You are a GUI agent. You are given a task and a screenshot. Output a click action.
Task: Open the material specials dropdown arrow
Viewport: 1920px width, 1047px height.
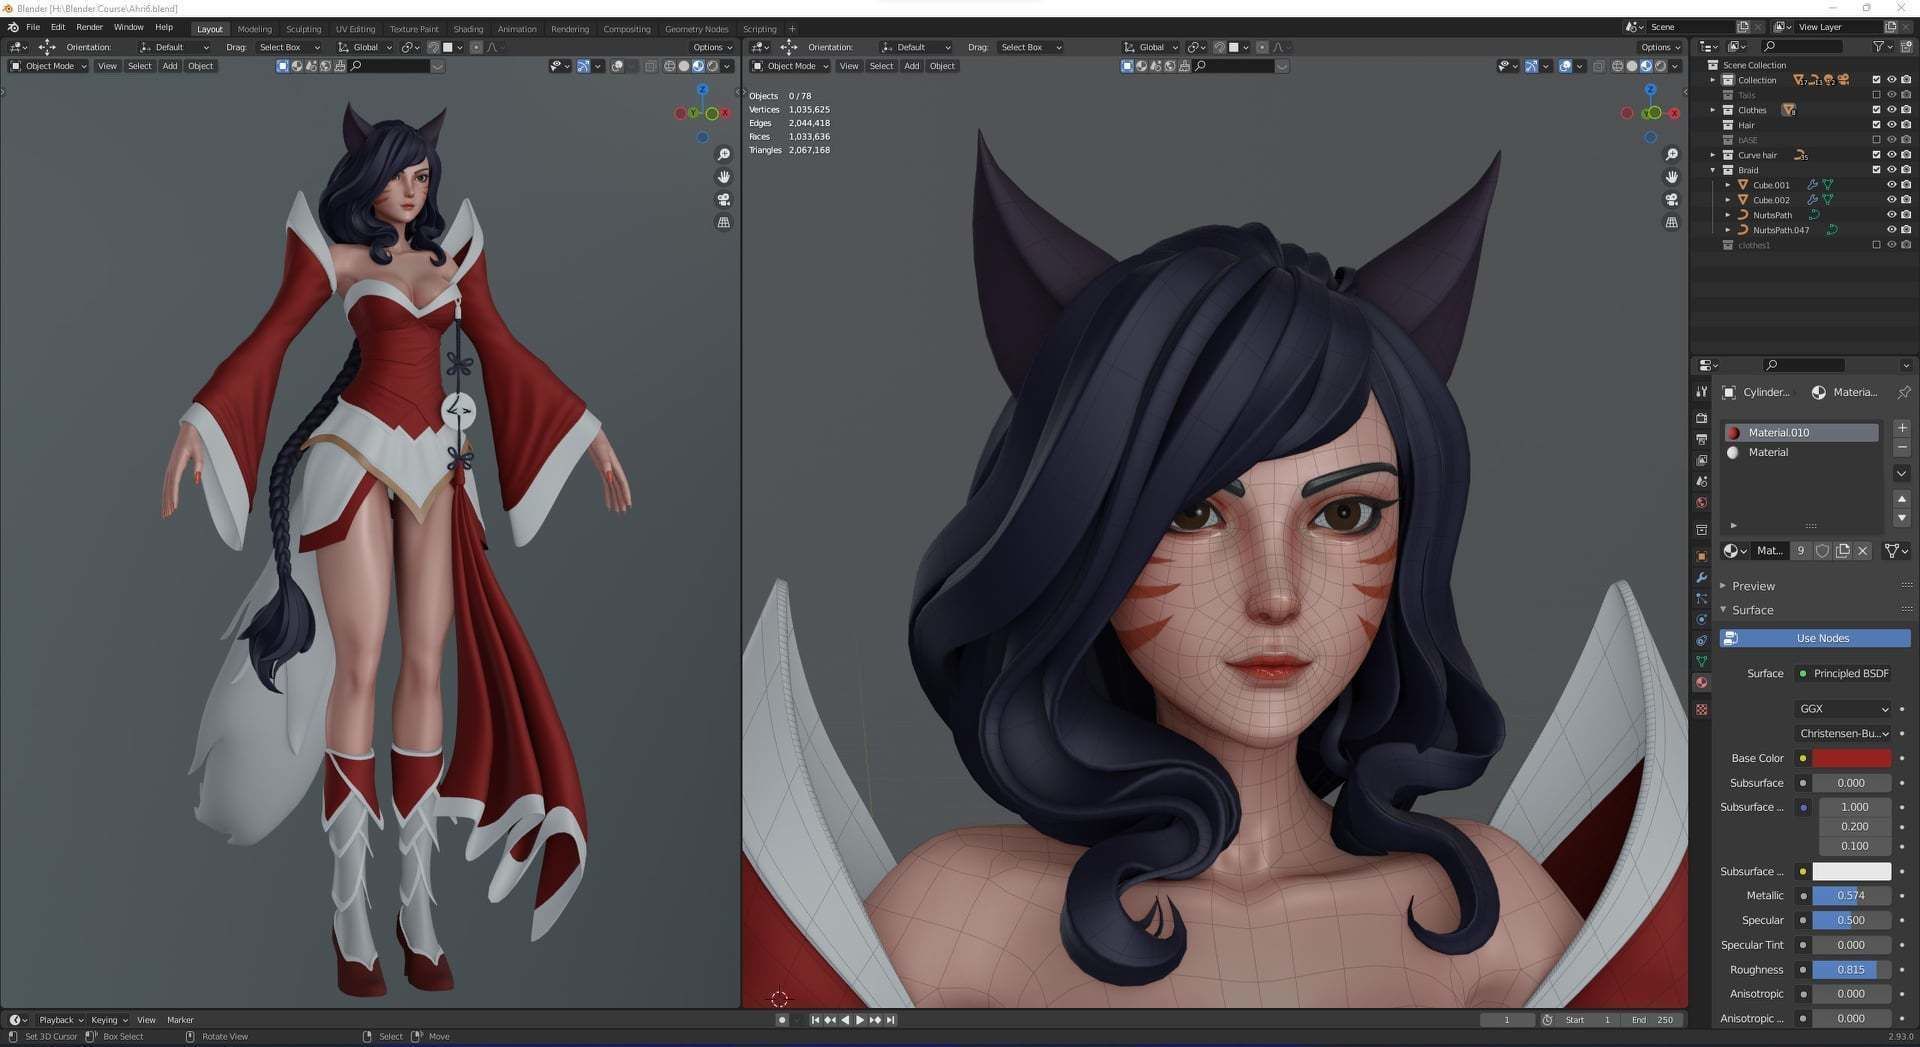click(x=1902, y=473)
